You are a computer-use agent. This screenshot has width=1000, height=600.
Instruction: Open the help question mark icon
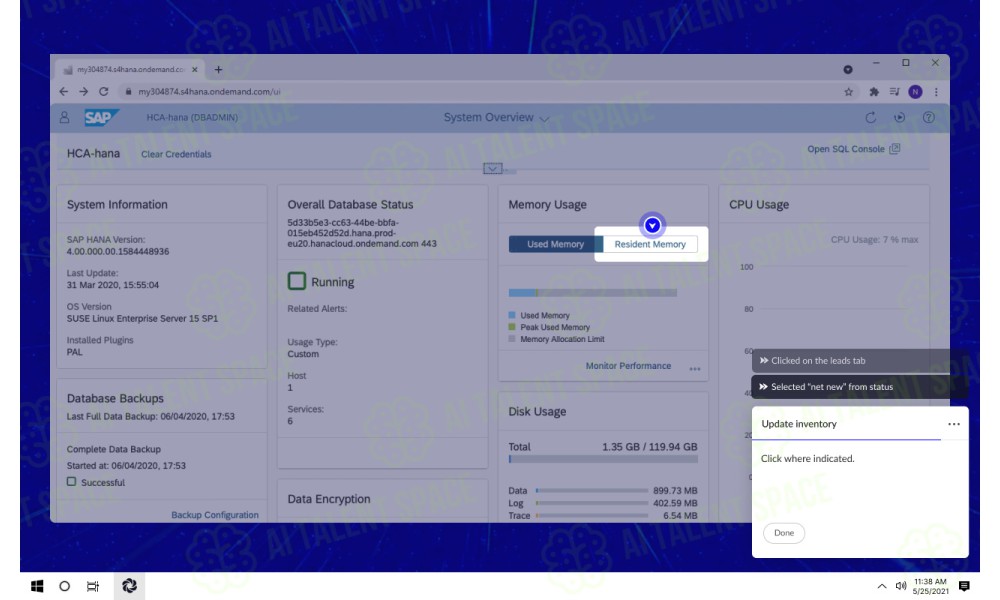pos(929,117)
